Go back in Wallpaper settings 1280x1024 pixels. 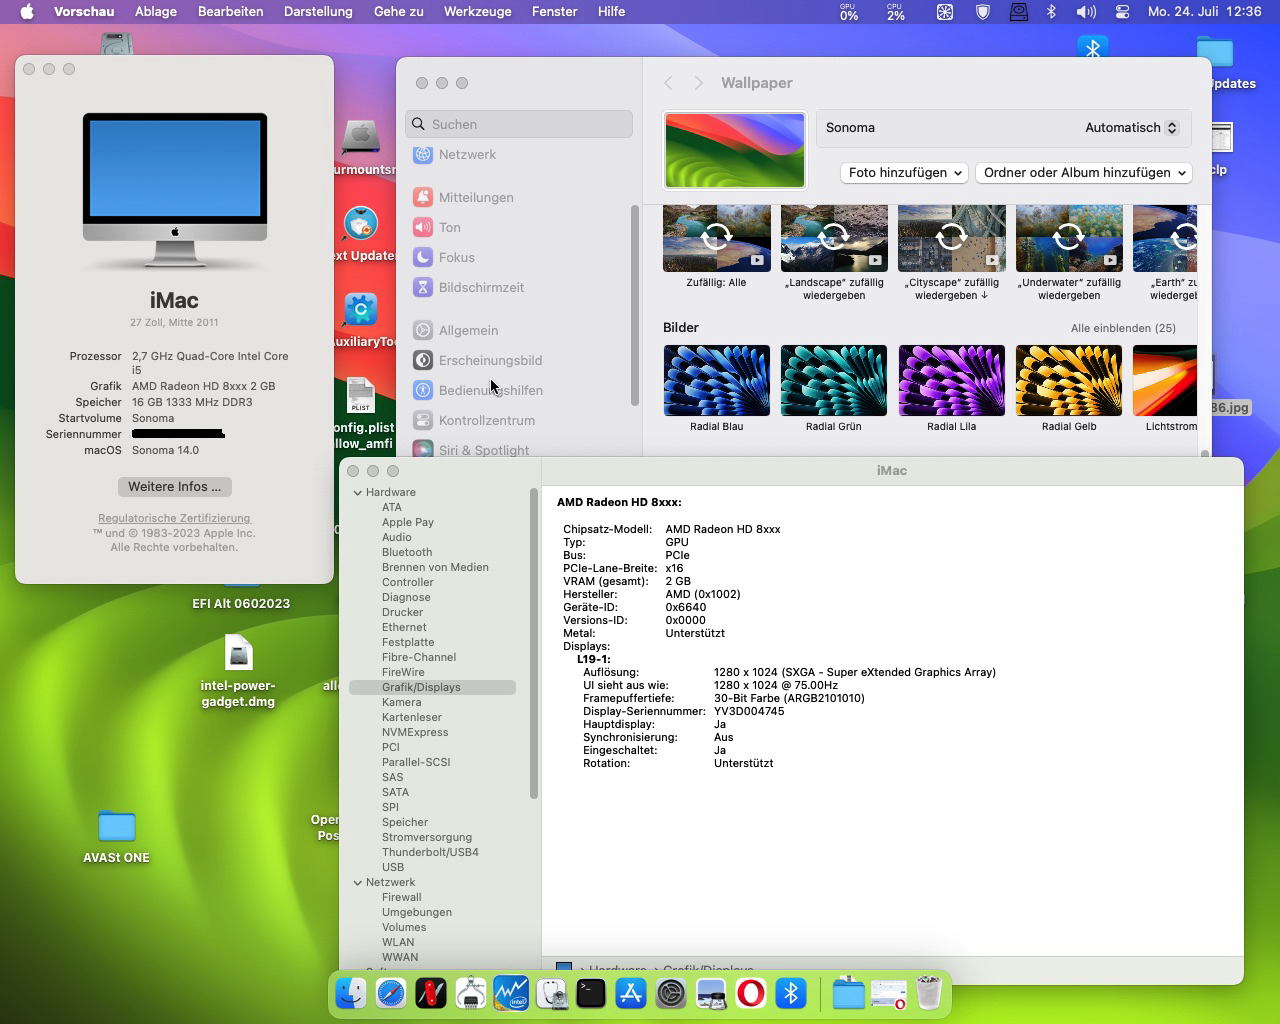(669, 83)
